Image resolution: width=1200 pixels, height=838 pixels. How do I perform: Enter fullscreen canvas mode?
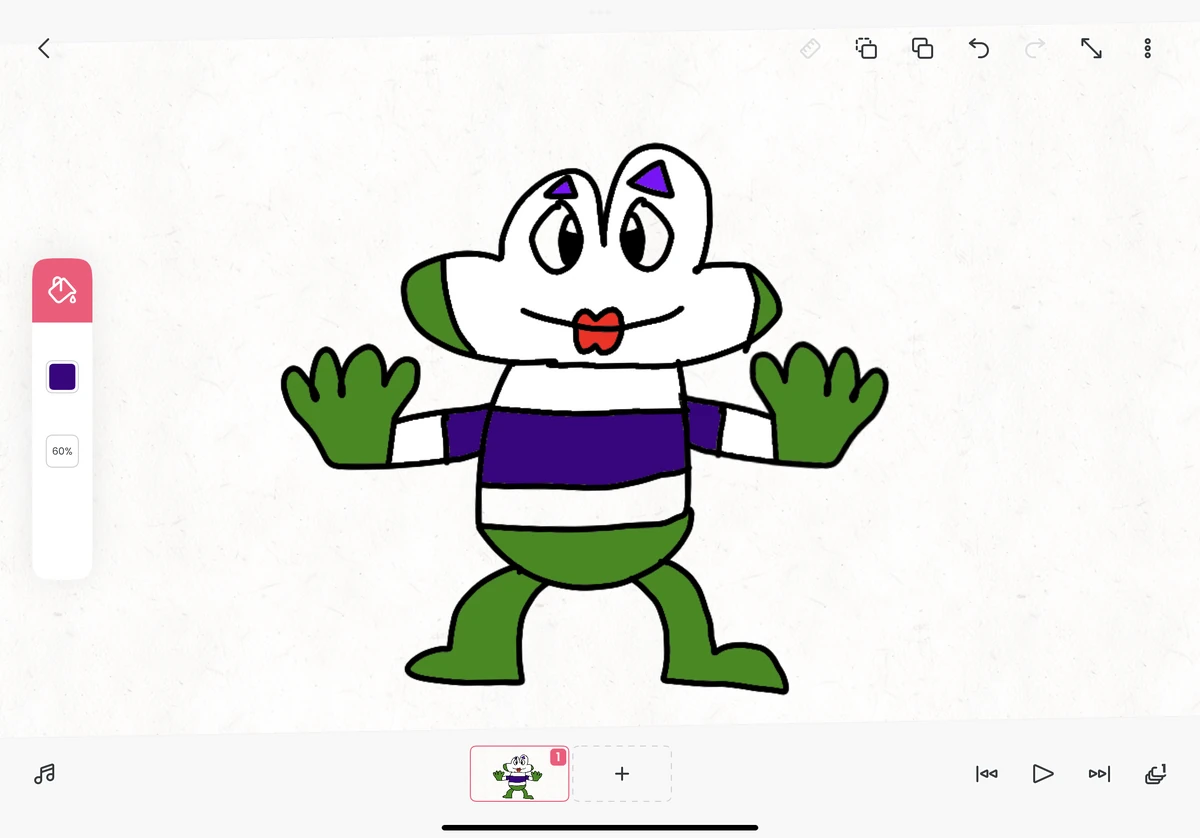[1091, 48]
